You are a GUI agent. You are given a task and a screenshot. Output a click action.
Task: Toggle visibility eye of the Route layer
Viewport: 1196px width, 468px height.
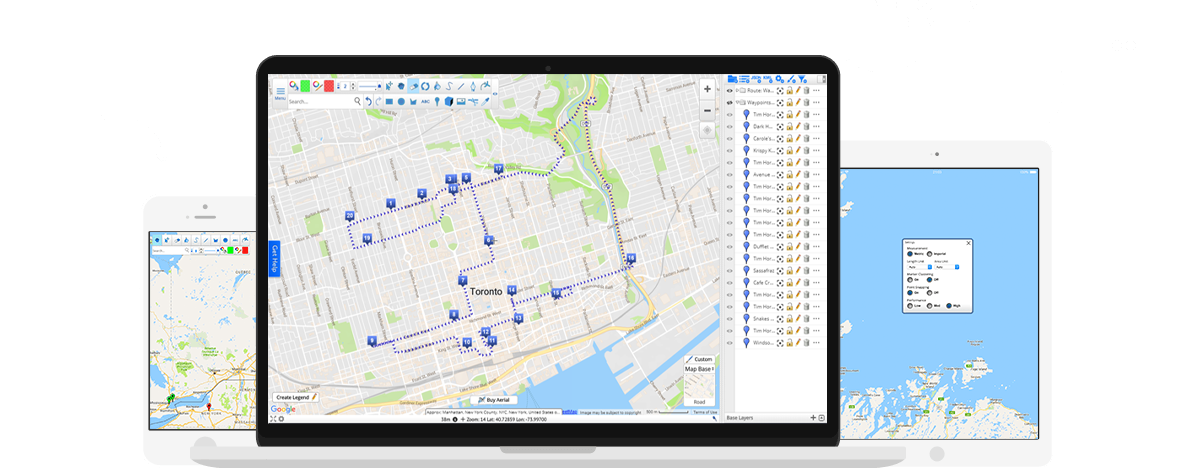click(x=730, y=90)
